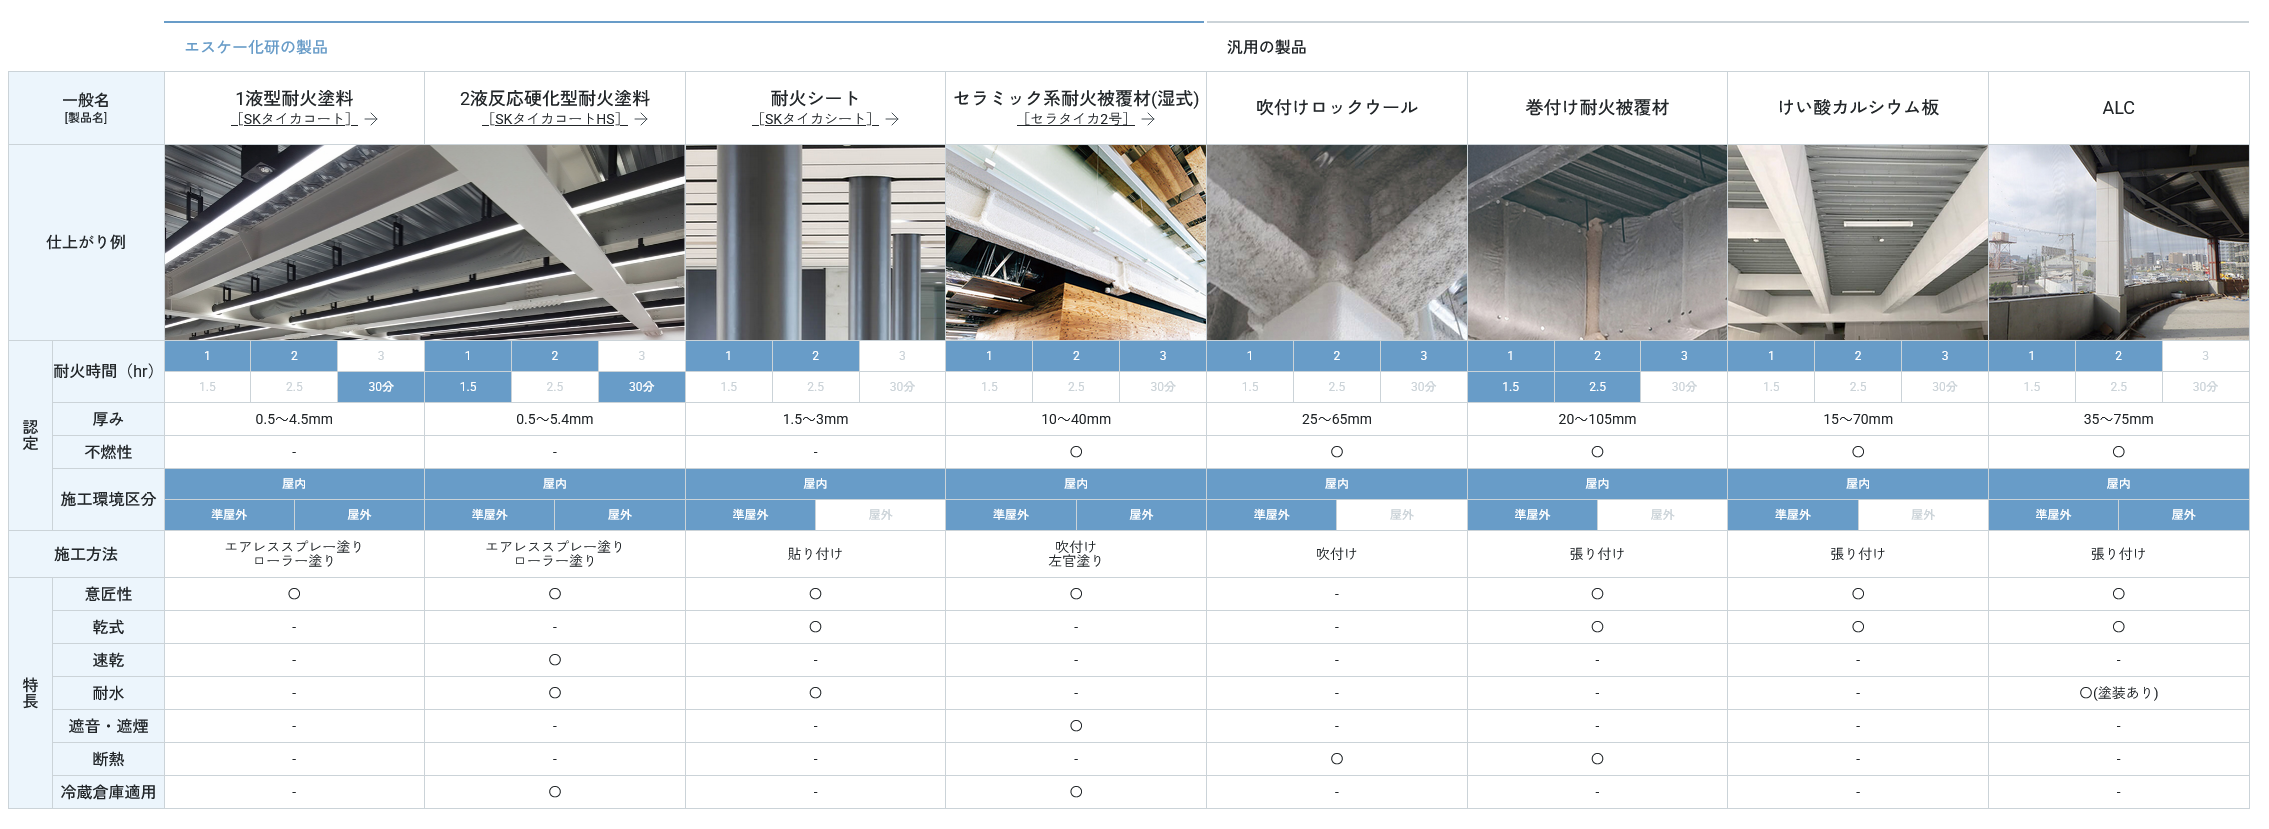
Task: Click the 巻付け耐火被覆材 example photo
Action: [1597, 242]
